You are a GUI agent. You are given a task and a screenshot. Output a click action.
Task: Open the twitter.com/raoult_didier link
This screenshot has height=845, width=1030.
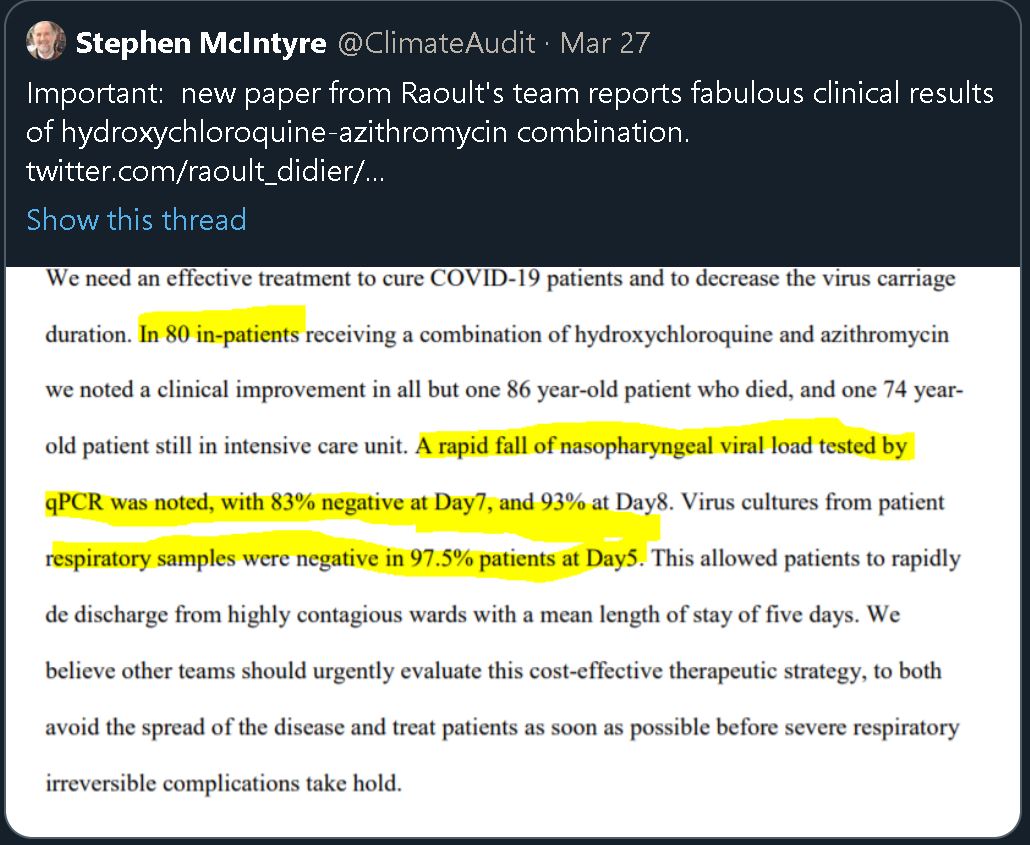tap(205, 171)
